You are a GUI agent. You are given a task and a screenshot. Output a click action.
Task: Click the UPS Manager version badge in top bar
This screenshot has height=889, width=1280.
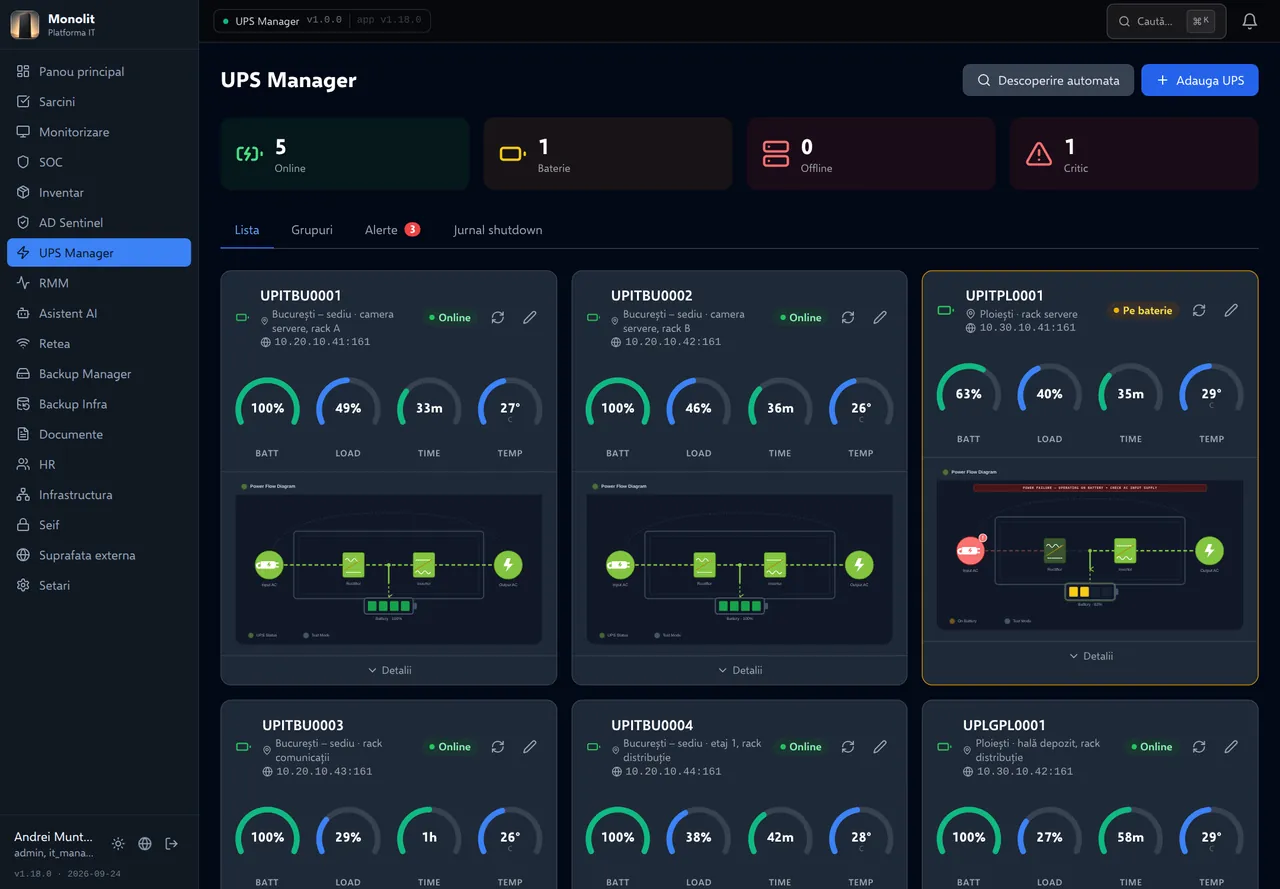point(322,21)
